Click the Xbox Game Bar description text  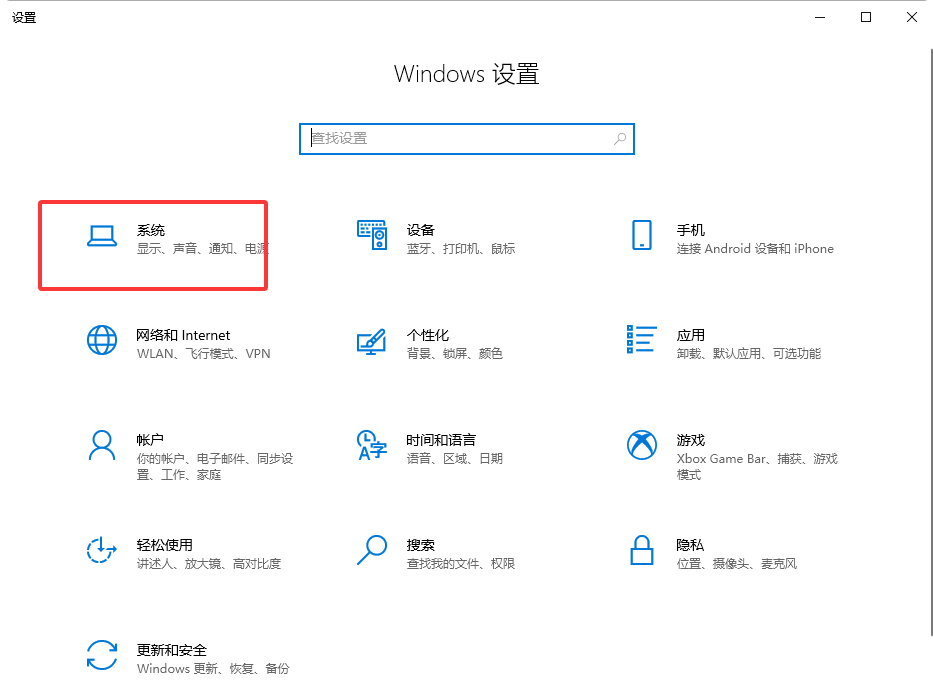click(x=757, y=467)
